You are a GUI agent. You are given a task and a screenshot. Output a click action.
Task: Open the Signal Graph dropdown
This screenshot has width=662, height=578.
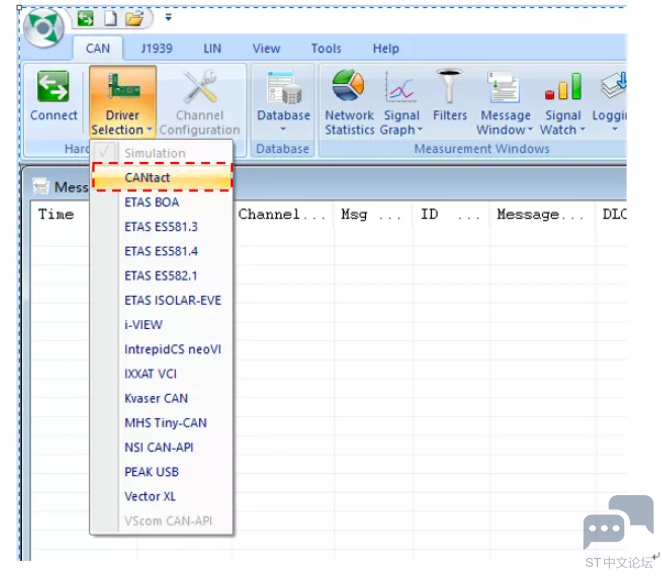click(x=402, y=103)
